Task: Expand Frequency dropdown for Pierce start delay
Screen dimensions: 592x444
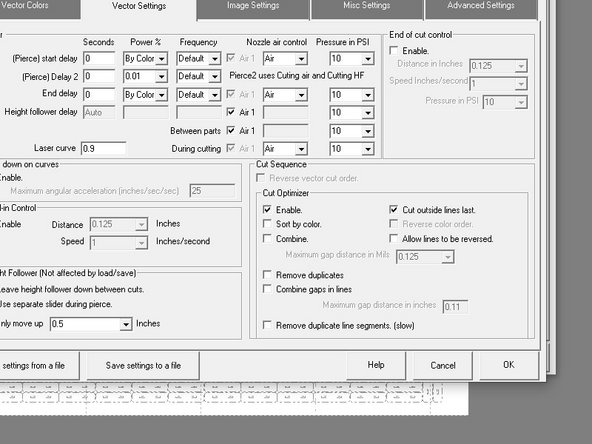Action: point(215,59)
